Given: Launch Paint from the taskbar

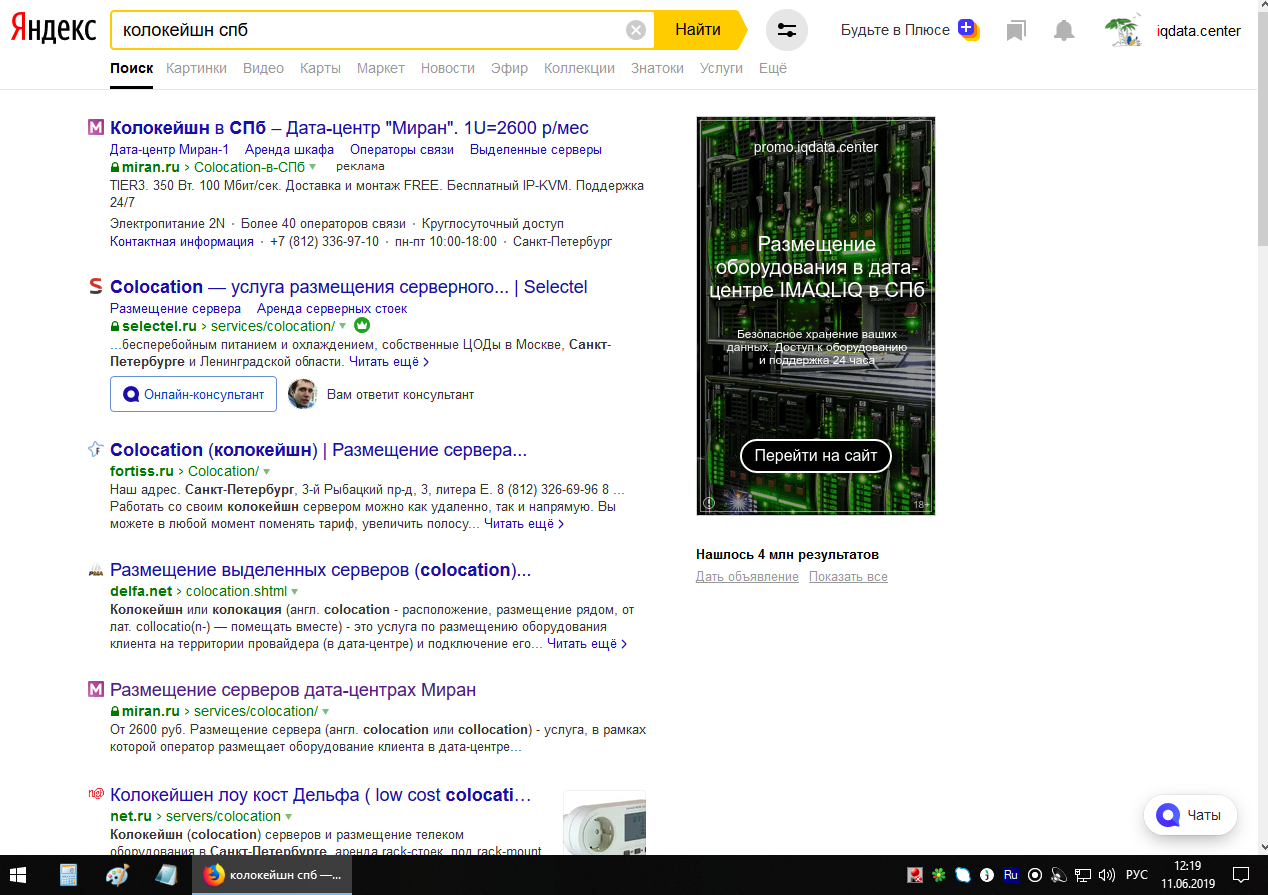Looking at the screenshot, I should (x=117, y=874).
